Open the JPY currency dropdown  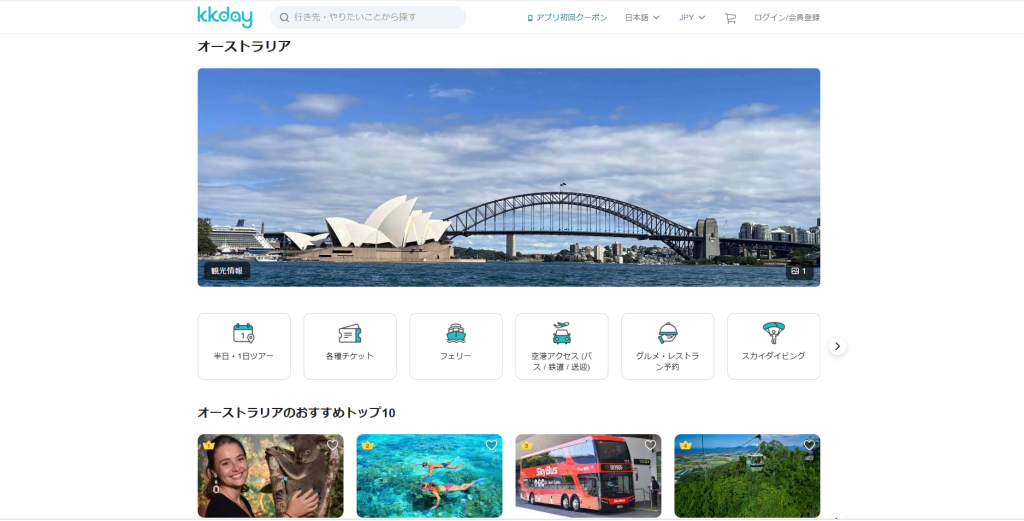point(692,18)
